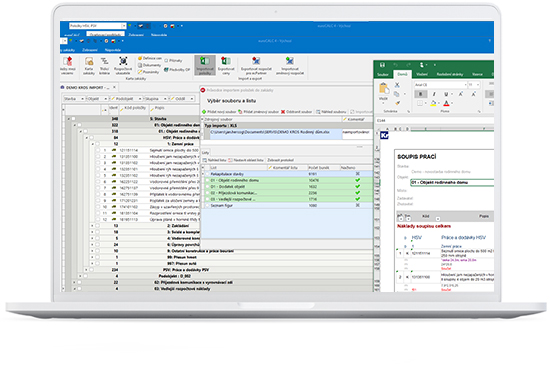Open Objekt filter dropdown
Image resolution: width=550 pixels, height=382 pixels.
tap(106, 99)
